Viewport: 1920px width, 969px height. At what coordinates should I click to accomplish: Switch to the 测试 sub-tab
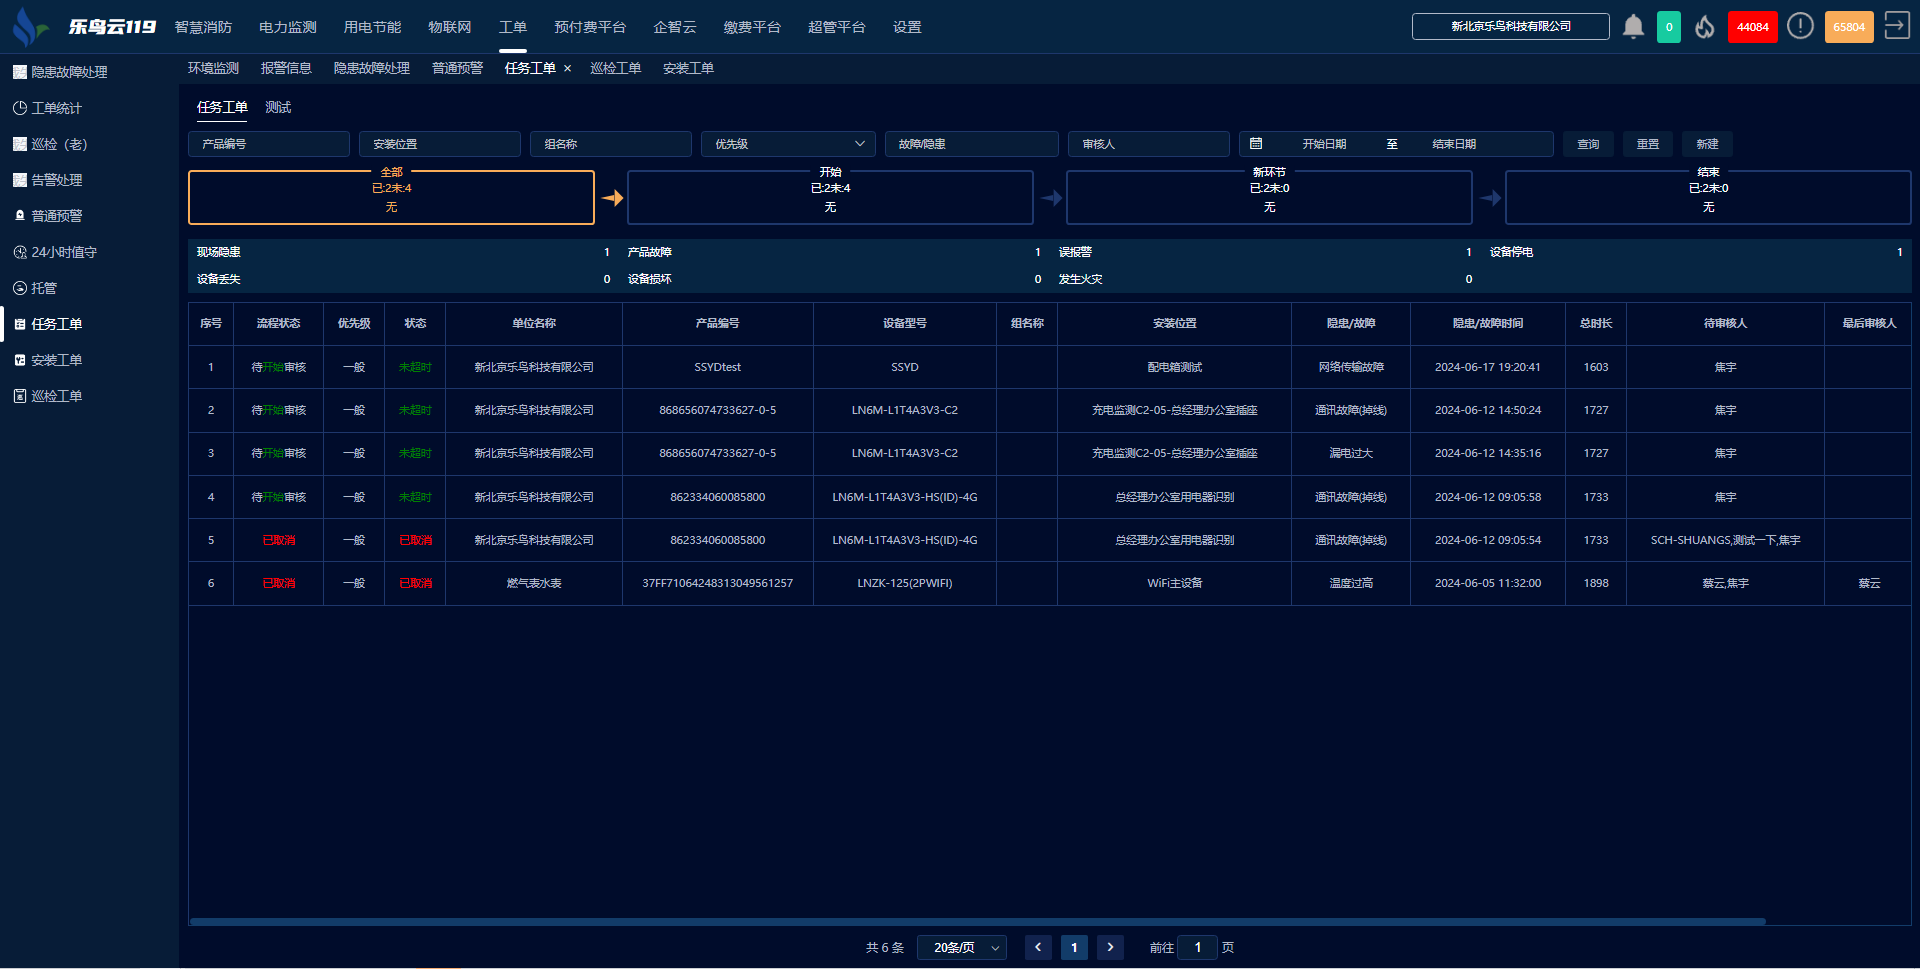(278, 107)
